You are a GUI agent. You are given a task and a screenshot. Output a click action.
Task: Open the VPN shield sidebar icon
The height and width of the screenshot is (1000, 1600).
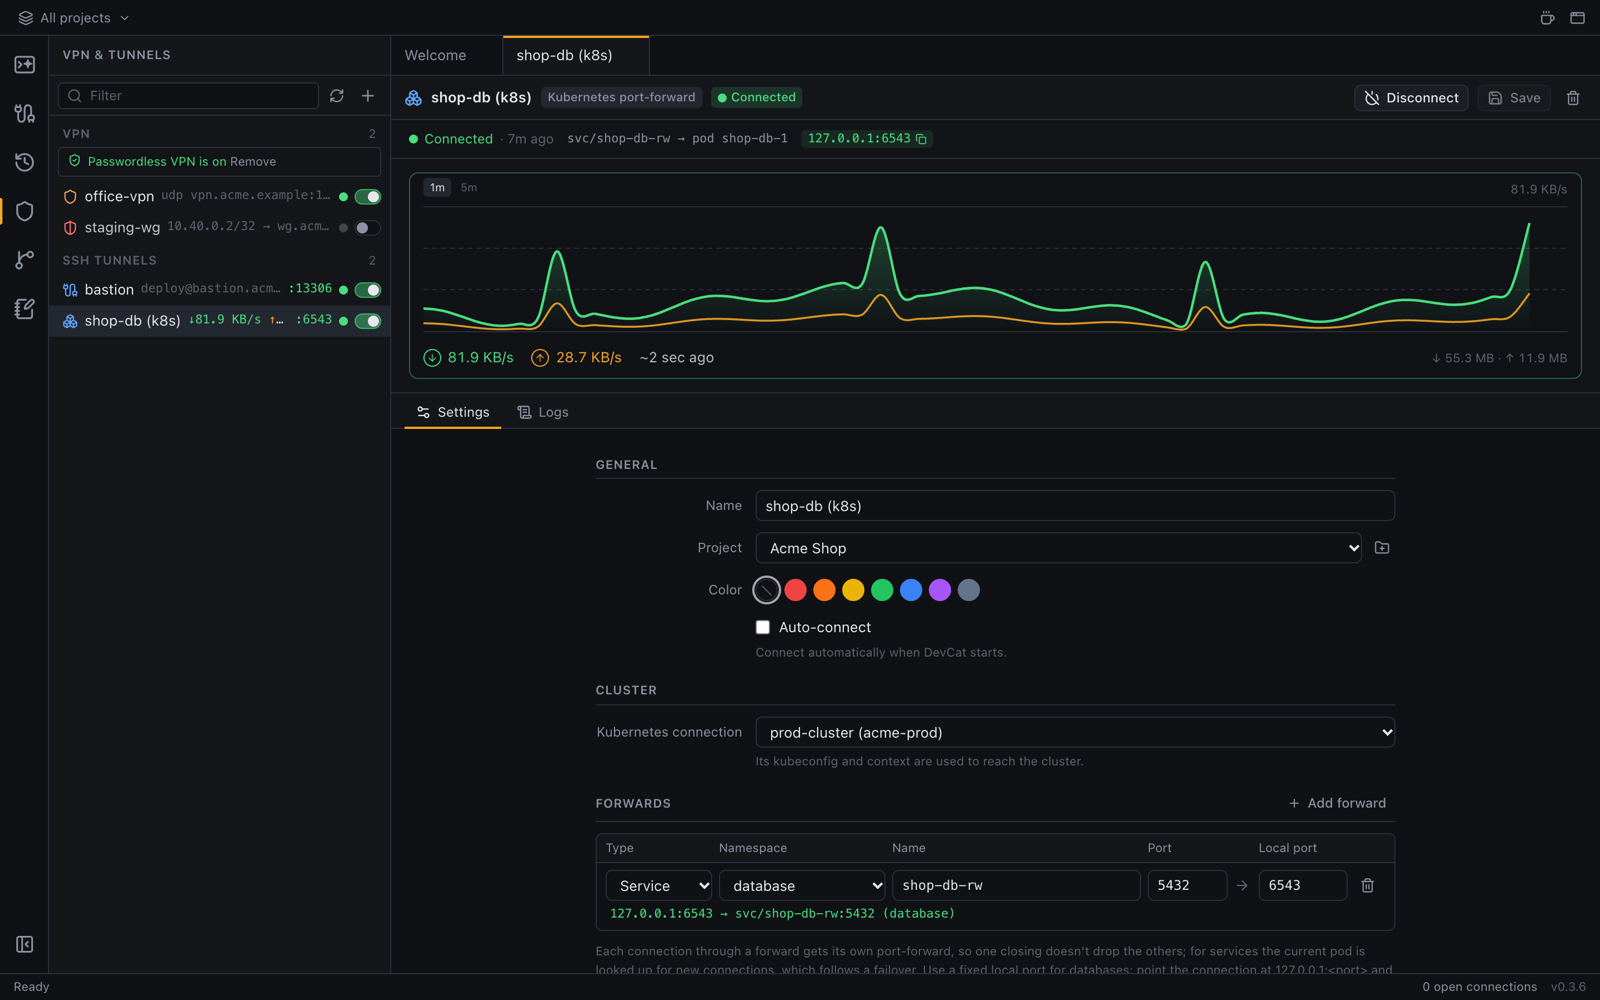point(24,211)
